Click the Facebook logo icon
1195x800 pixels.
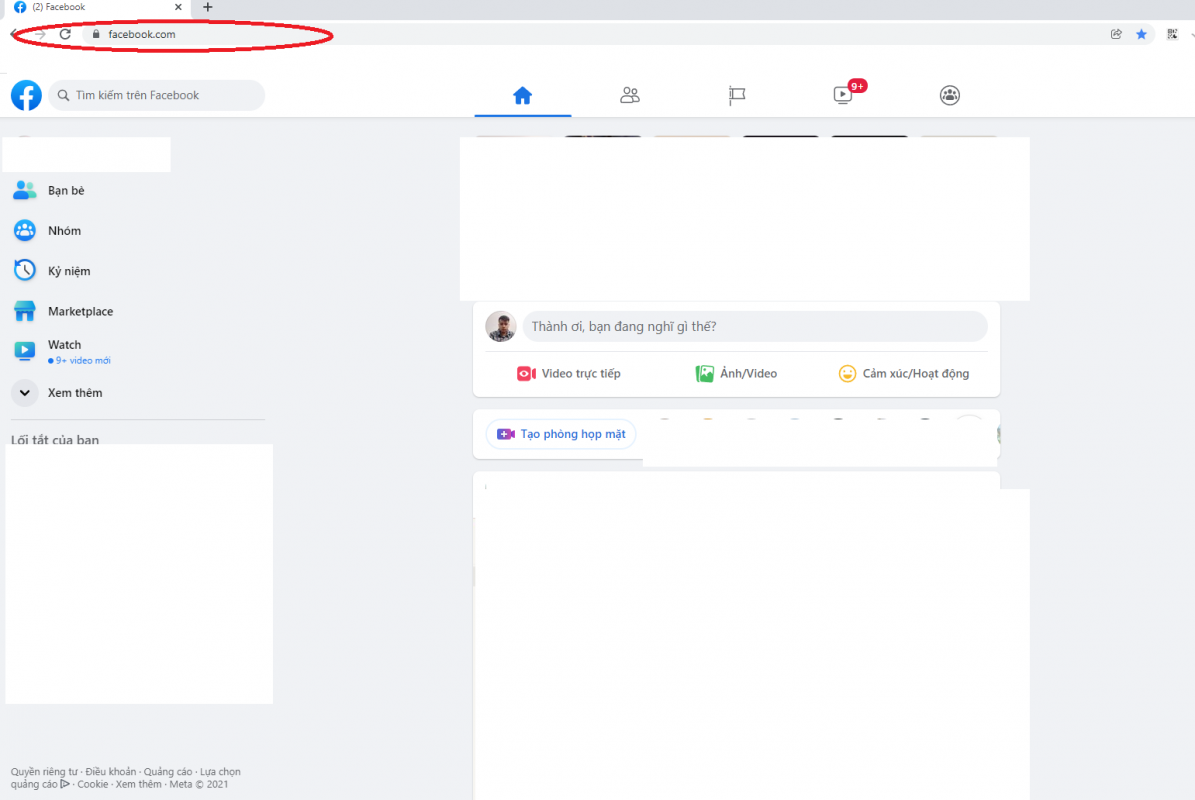coord(26,96)
